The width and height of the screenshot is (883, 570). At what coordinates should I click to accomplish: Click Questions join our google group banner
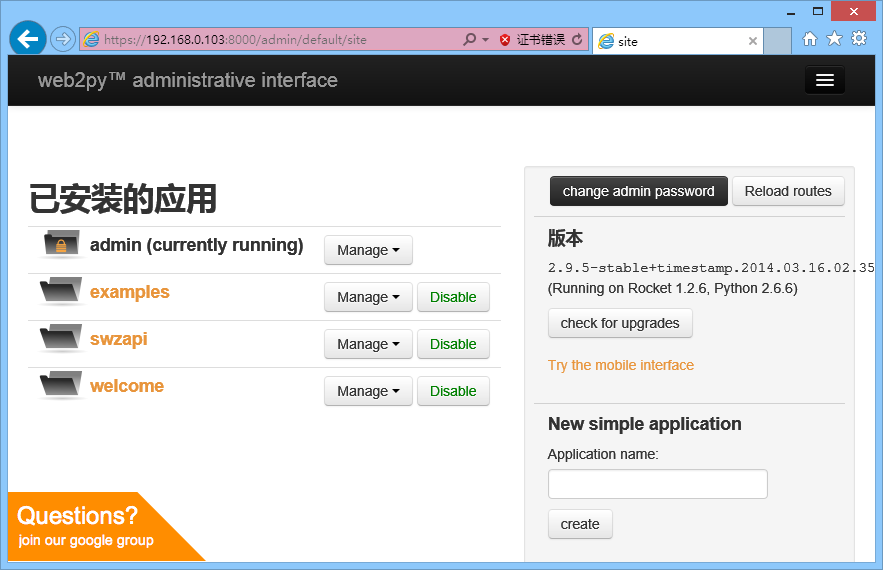84,527
